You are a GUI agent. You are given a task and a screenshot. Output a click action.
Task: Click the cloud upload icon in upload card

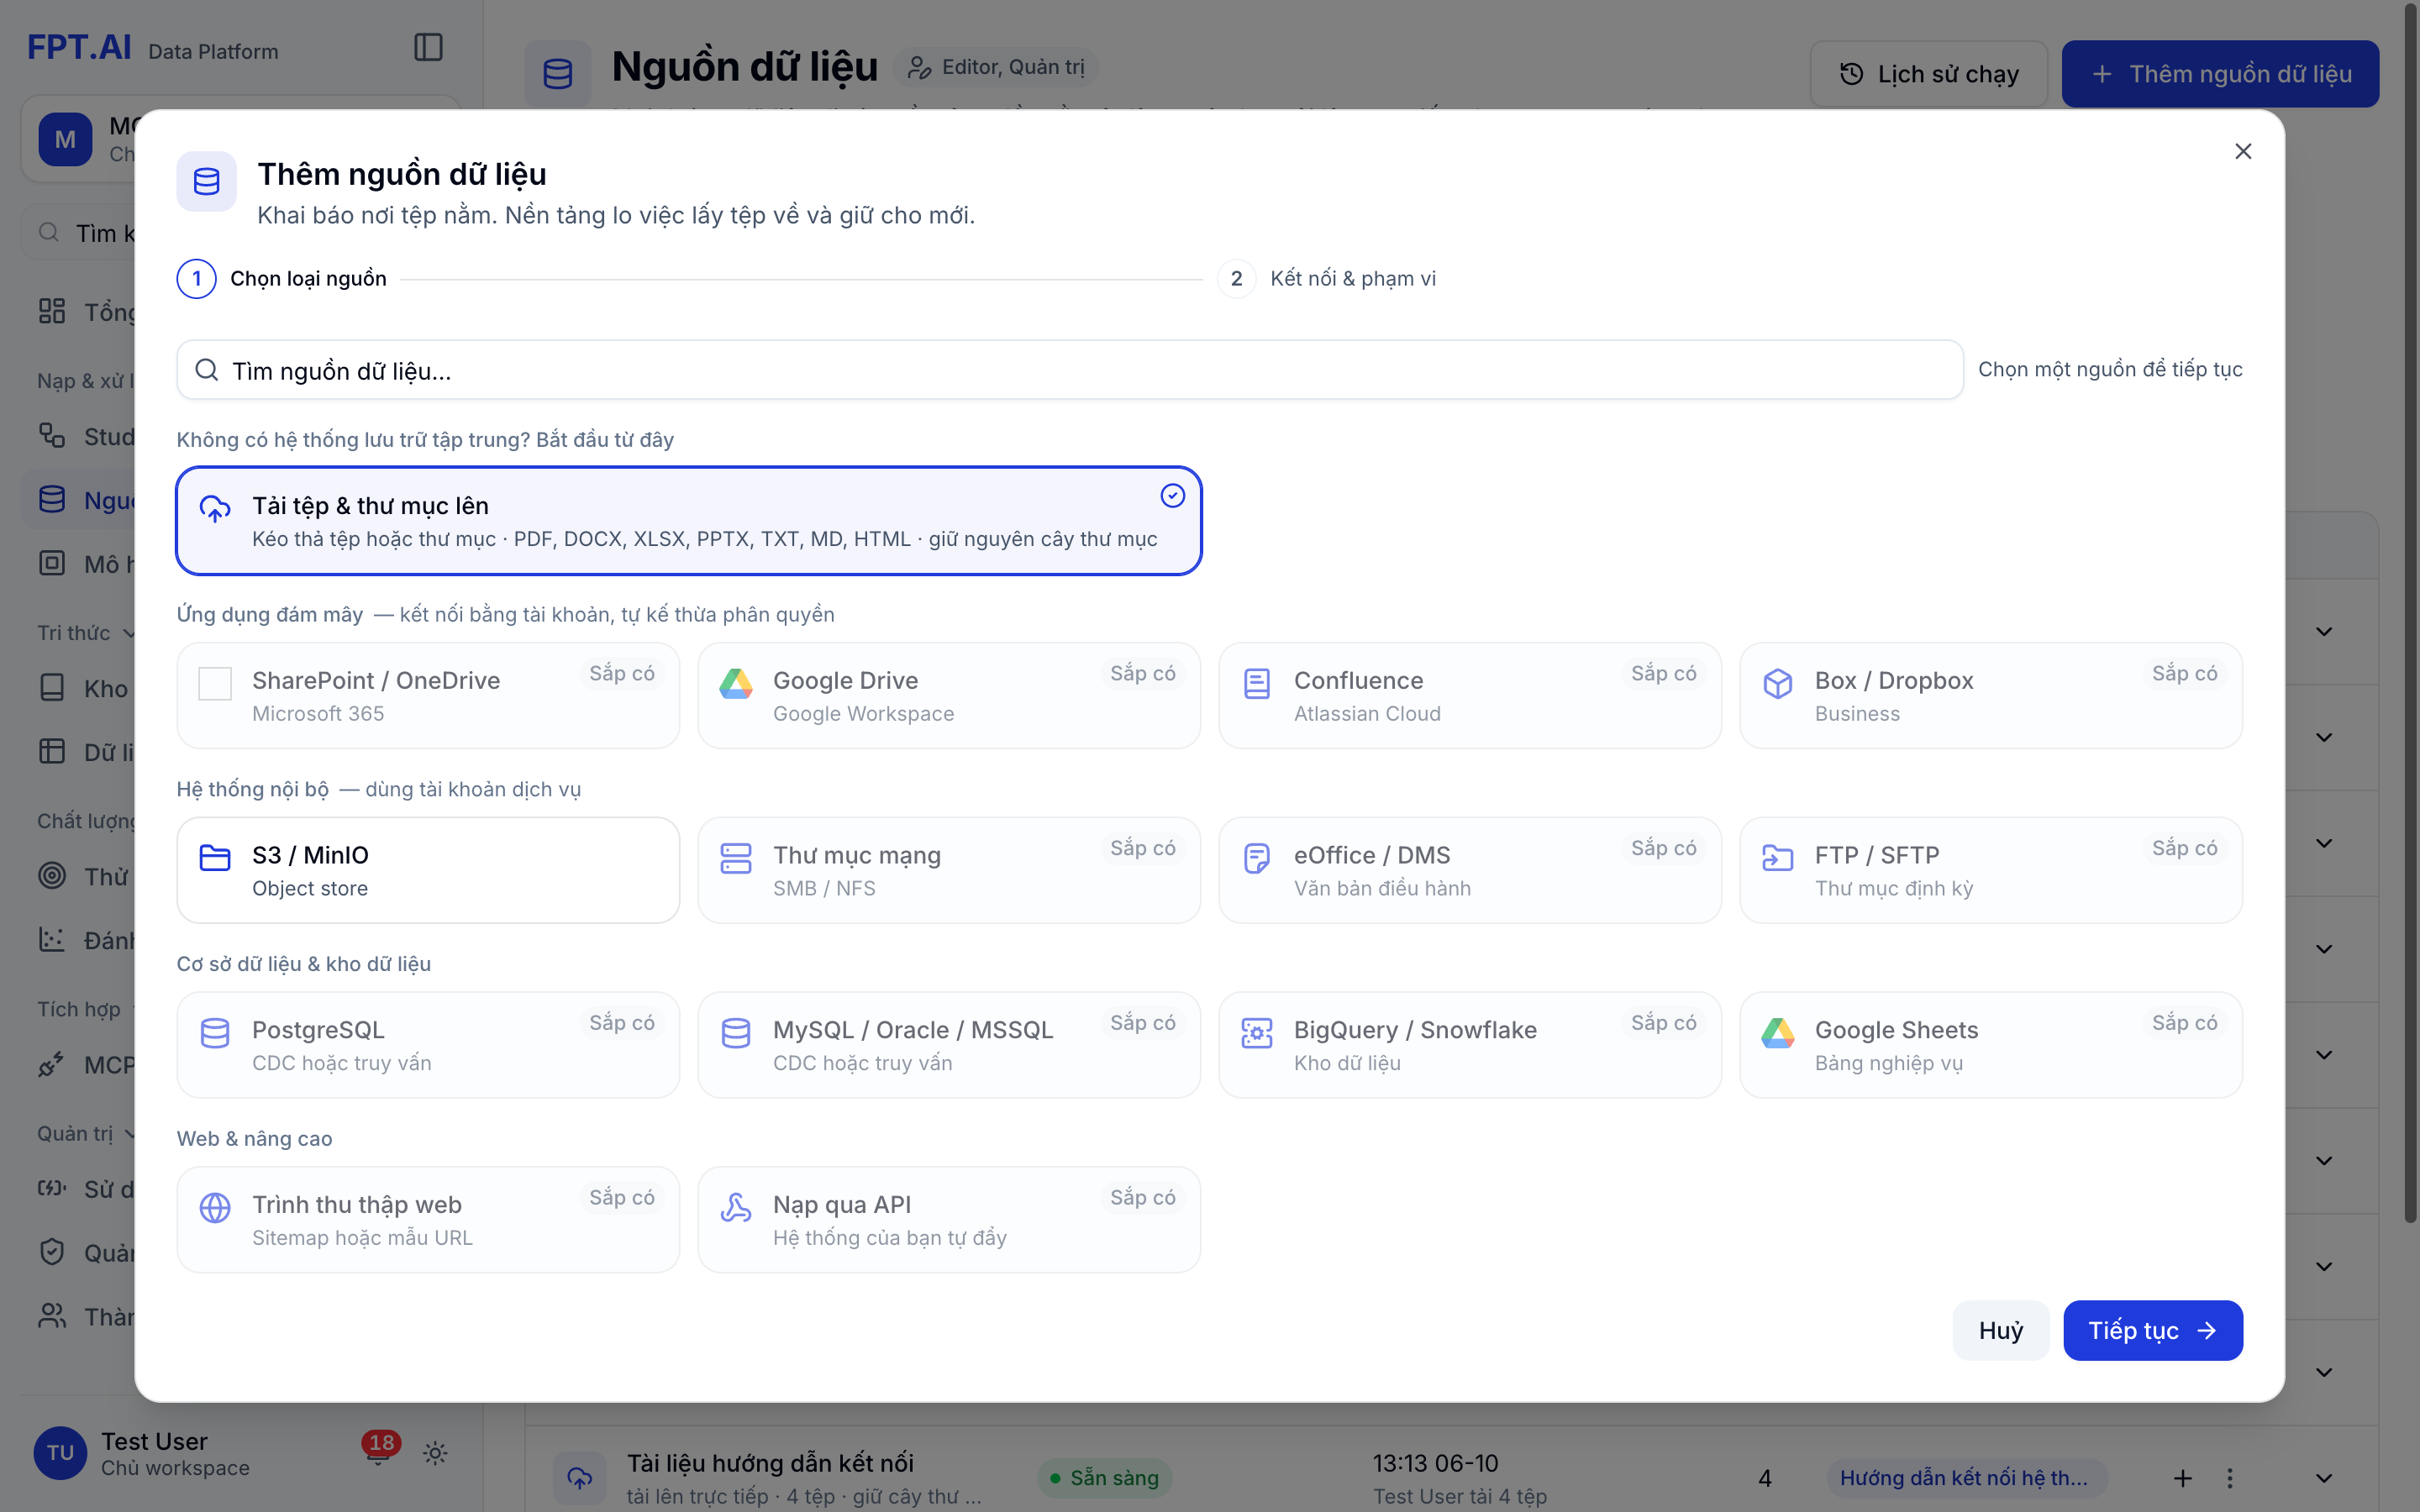[215, 508]
